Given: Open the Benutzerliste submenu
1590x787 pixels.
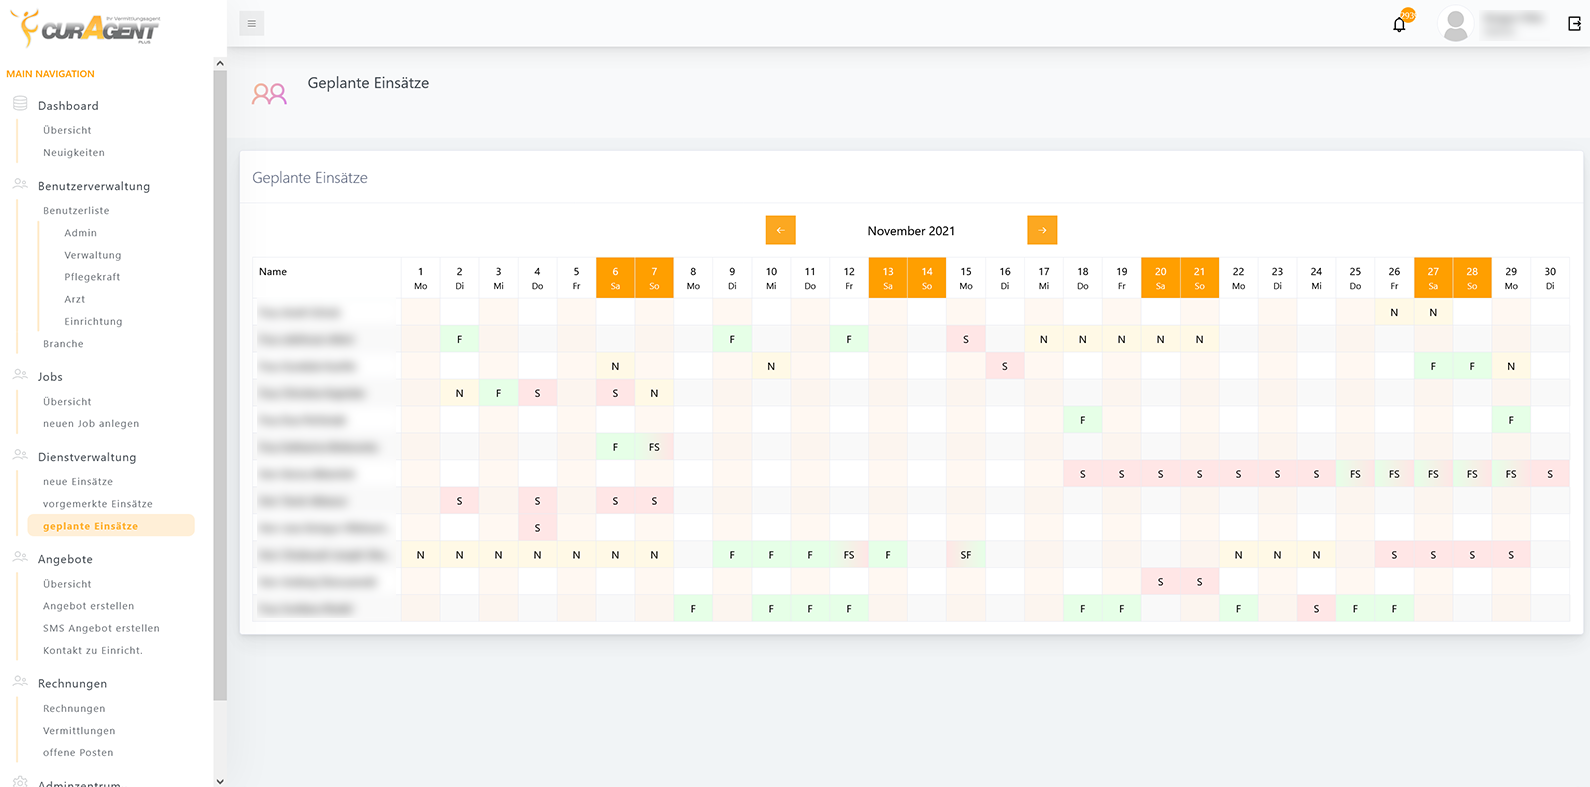Looking at the screenshot, I should tap(76, 211).
